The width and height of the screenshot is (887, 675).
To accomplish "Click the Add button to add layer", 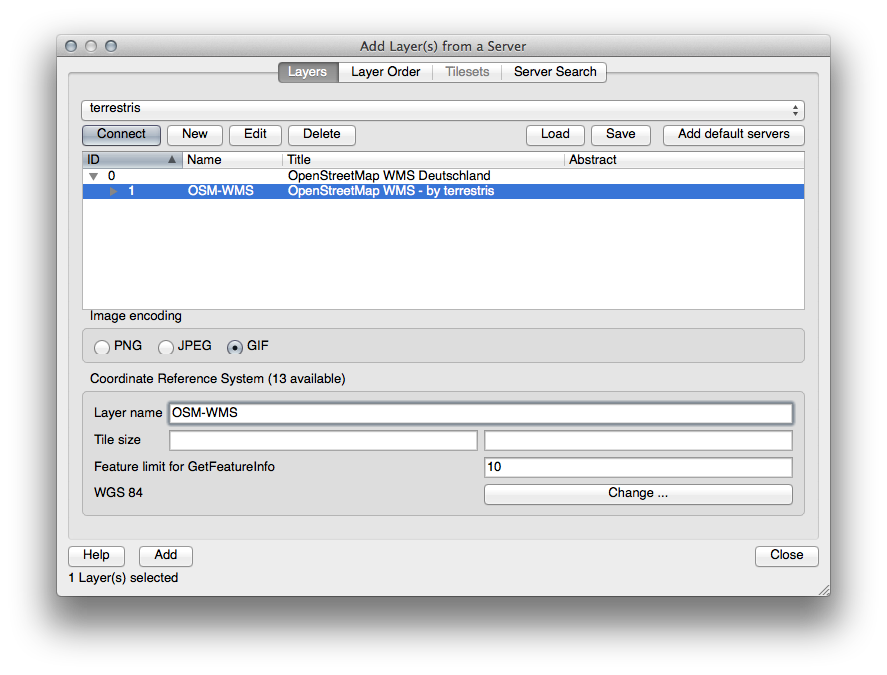I will [165, 555].
